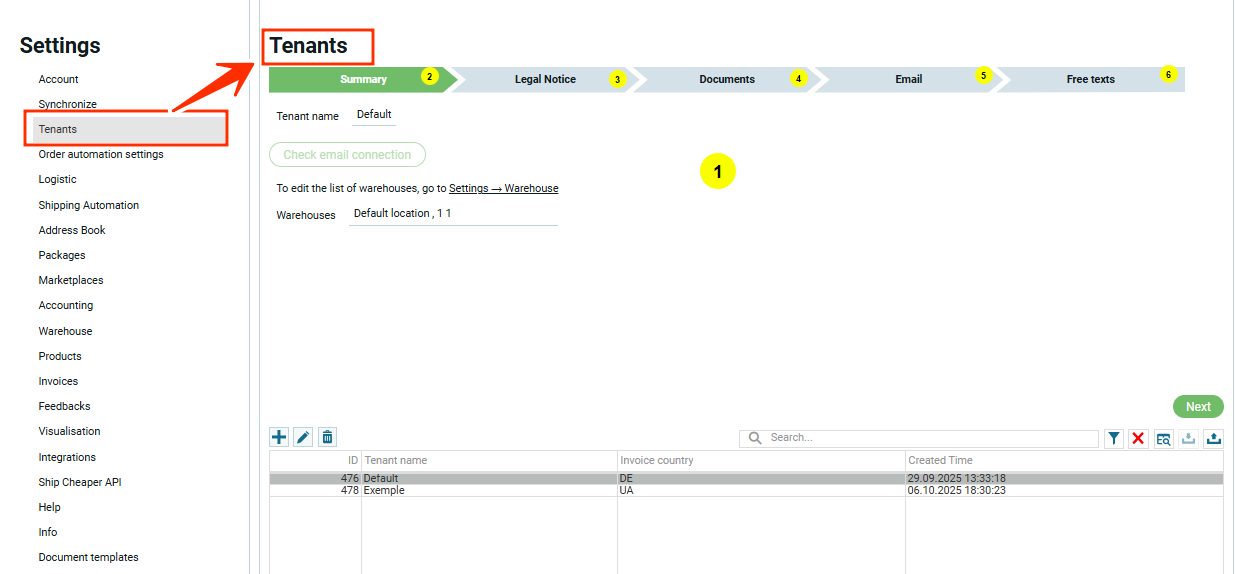This screenshot has width=1235, height=574.
Task: Open Shipping Automation in the sidebar
Action: 89,205
